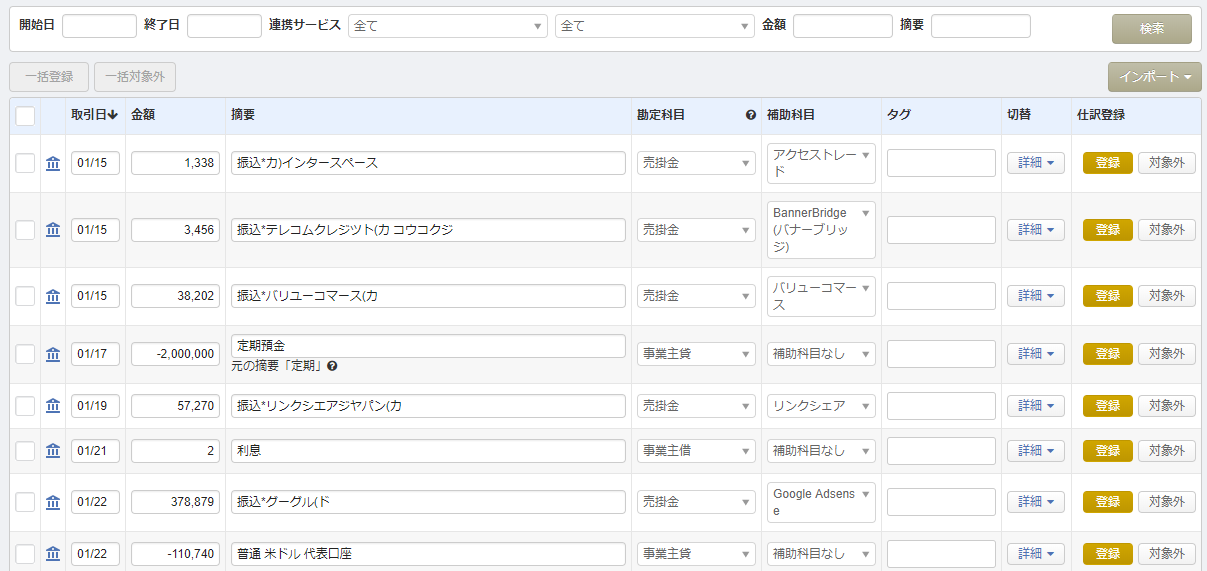The height and width of the screenshot is (571, 1207).
Task: Select the checkbox for the リンクシエアジヤパン row
Action: pyautogui.click(x=25, y=406)
